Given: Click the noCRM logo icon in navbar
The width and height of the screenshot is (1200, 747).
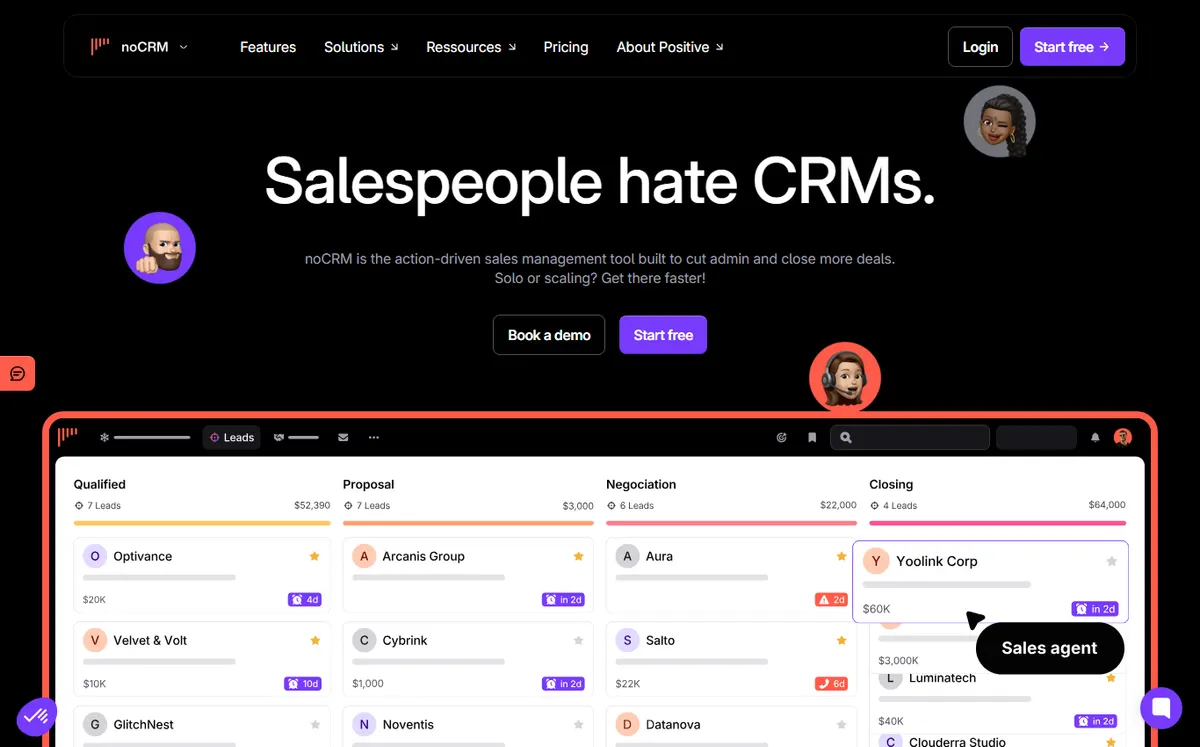Looking at the screenshot, I should tap(100, 46).
